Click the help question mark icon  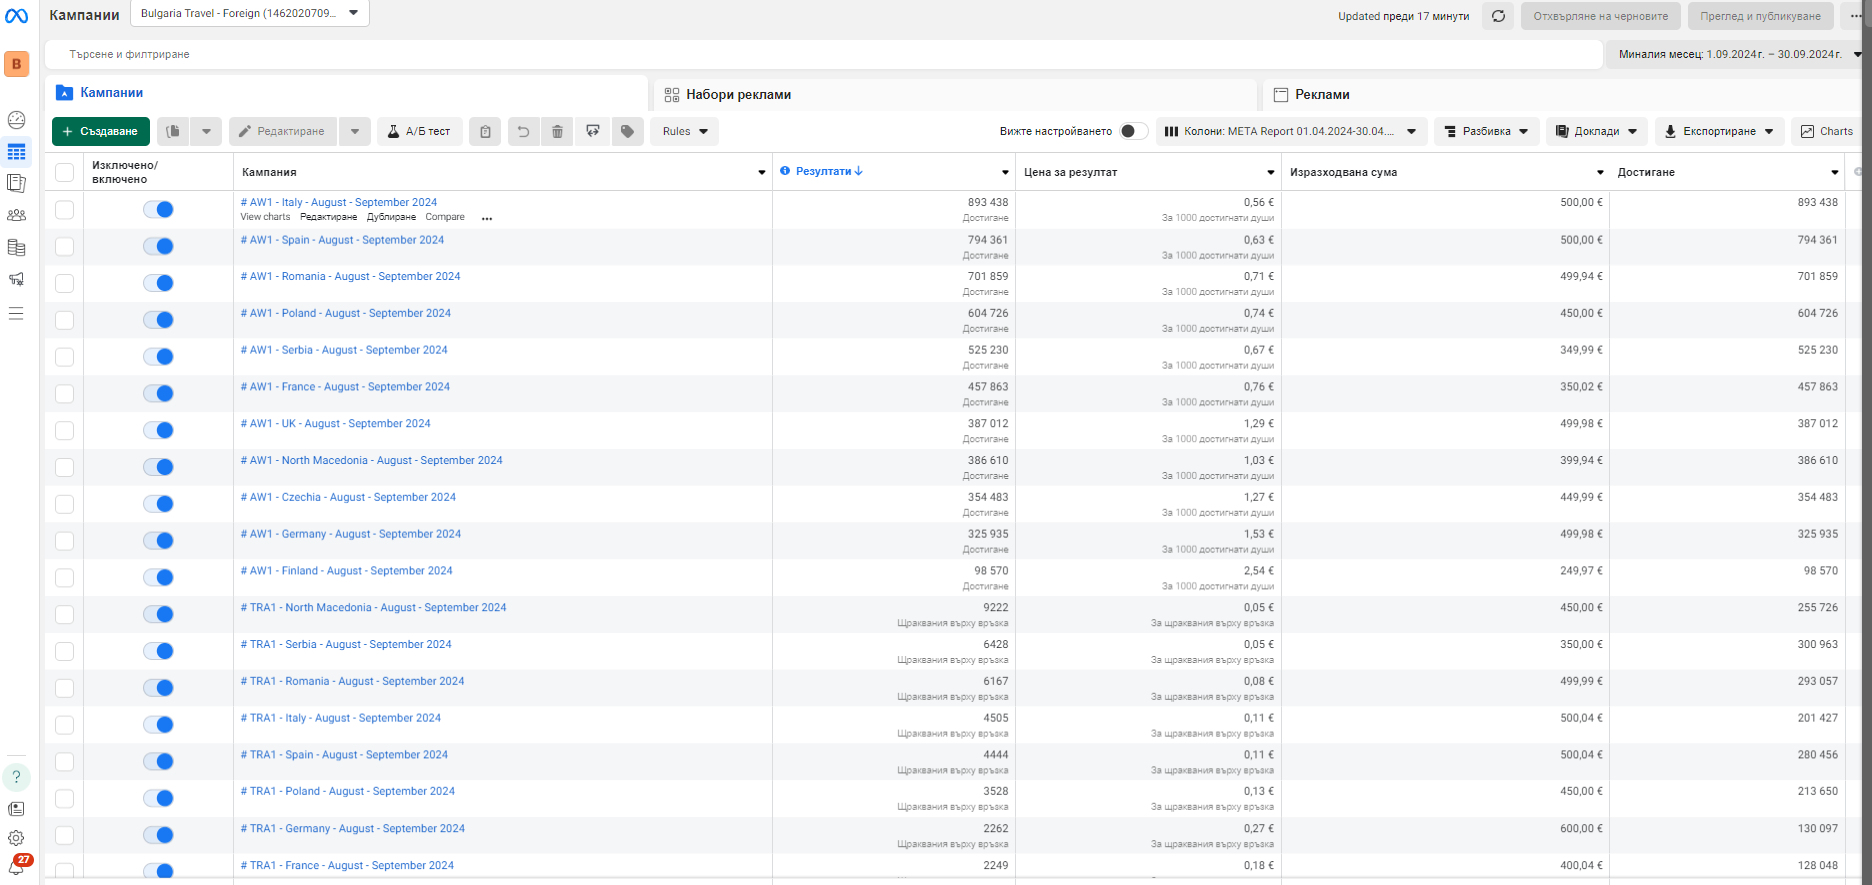coord(16,777)
